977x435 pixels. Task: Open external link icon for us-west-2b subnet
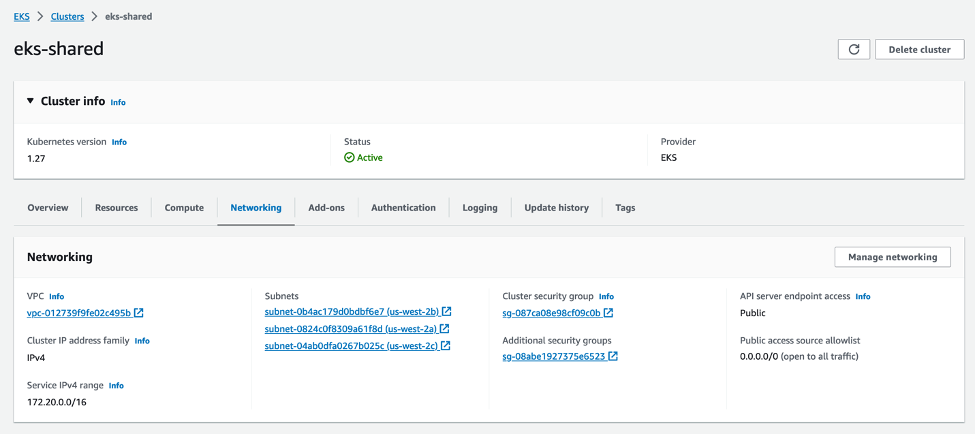pyautogui.click(x=447, y=312)
